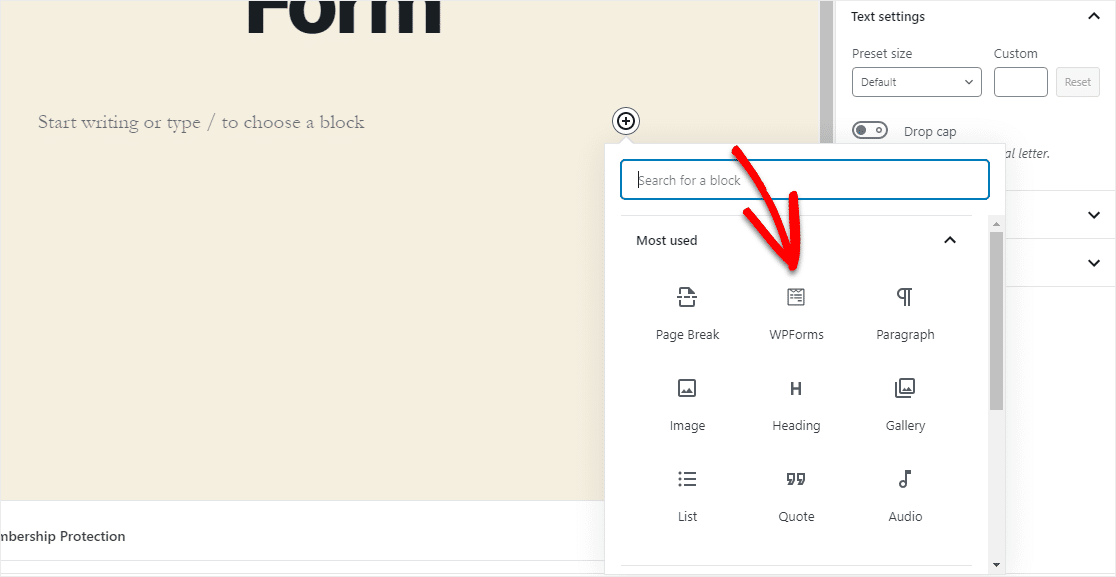Collapse the Most used section
The height and width of the screenshot is (577, 1116).
949,240
